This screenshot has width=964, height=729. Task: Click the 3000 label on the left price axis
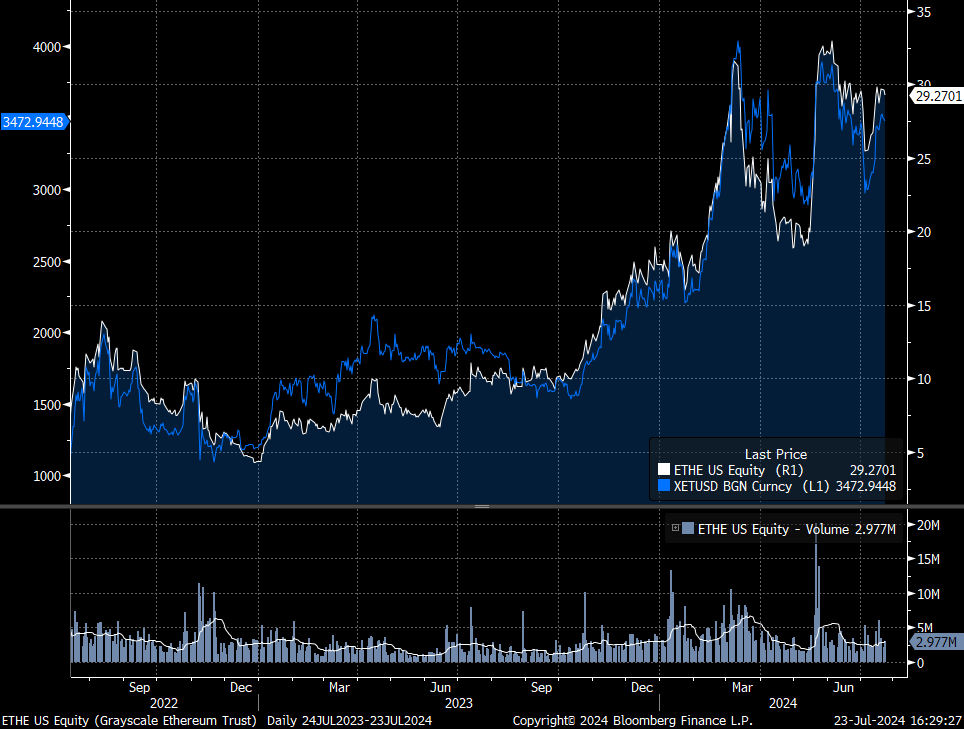coord(47,190)
